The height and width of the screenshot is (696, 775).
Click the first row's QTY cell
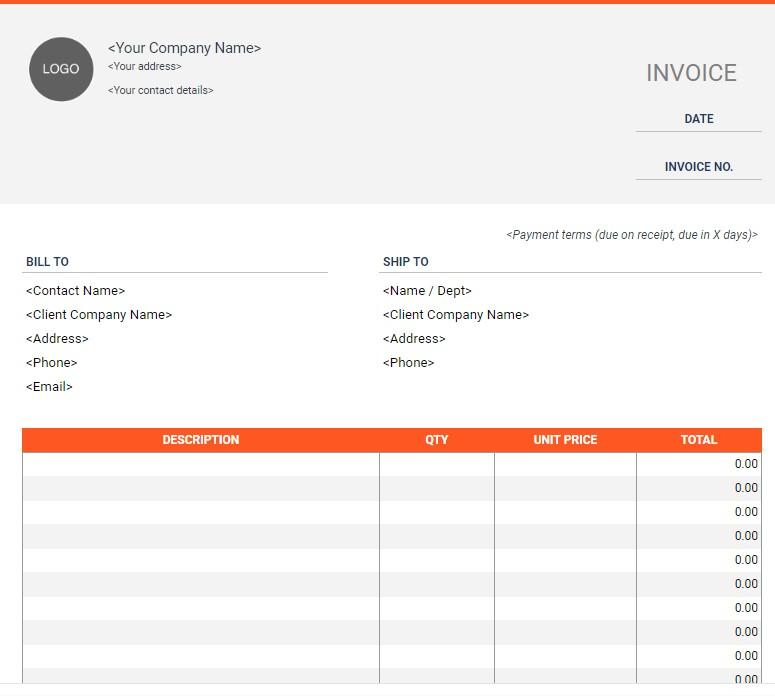coord(437,464)
